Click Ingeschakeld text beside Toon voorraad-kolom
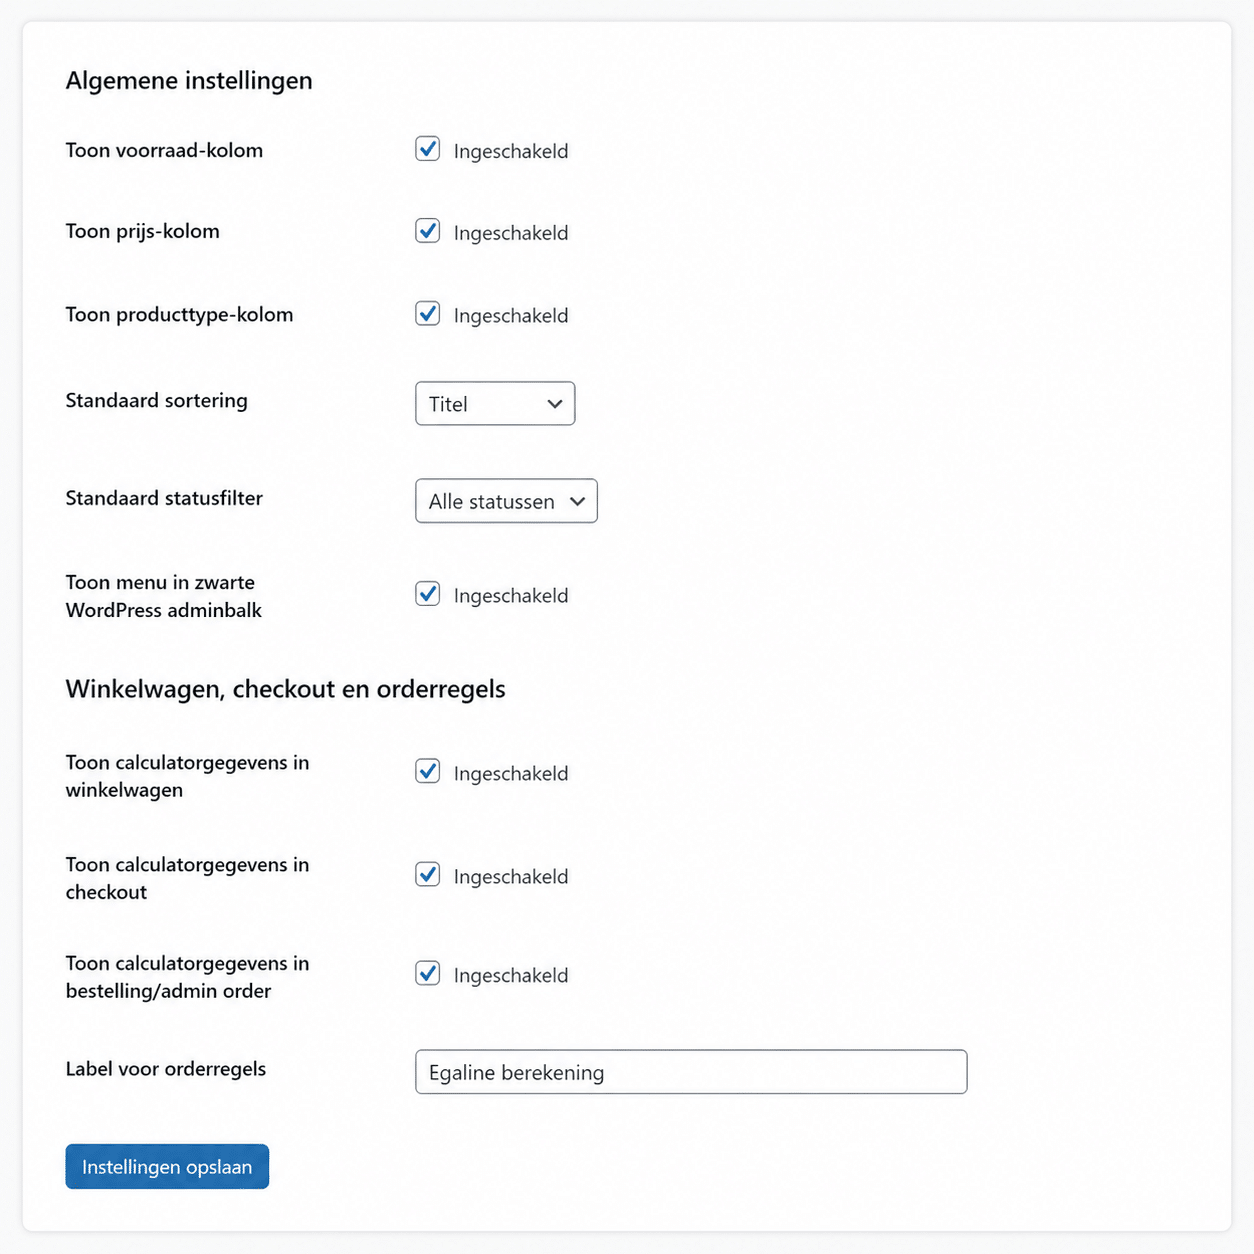1254x1254 pixels. point(511,151)
